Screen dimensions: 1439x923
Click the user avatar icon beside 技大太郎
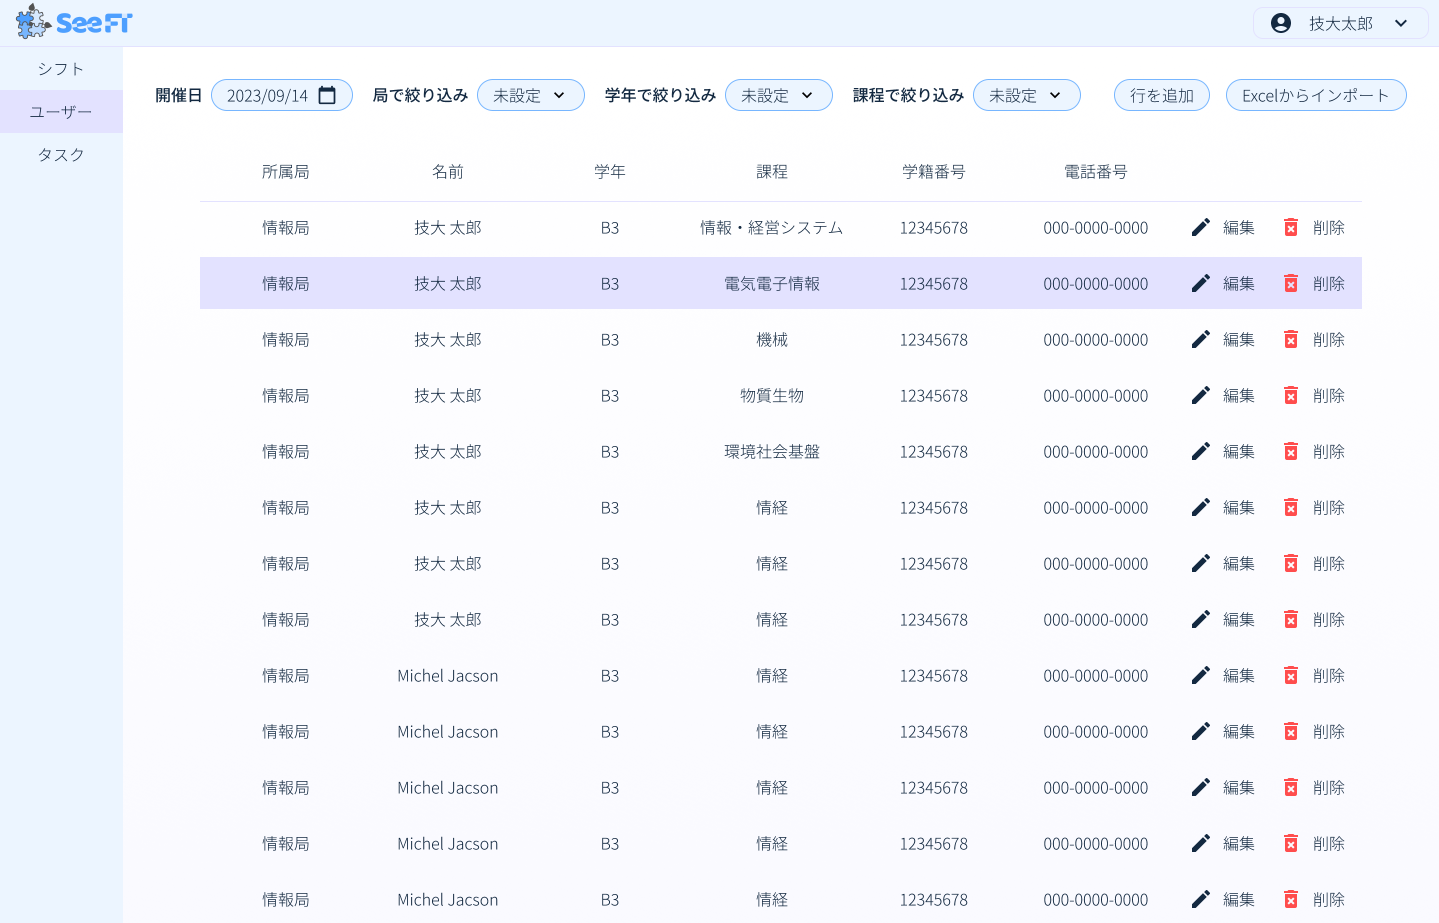click(1280, 23)
